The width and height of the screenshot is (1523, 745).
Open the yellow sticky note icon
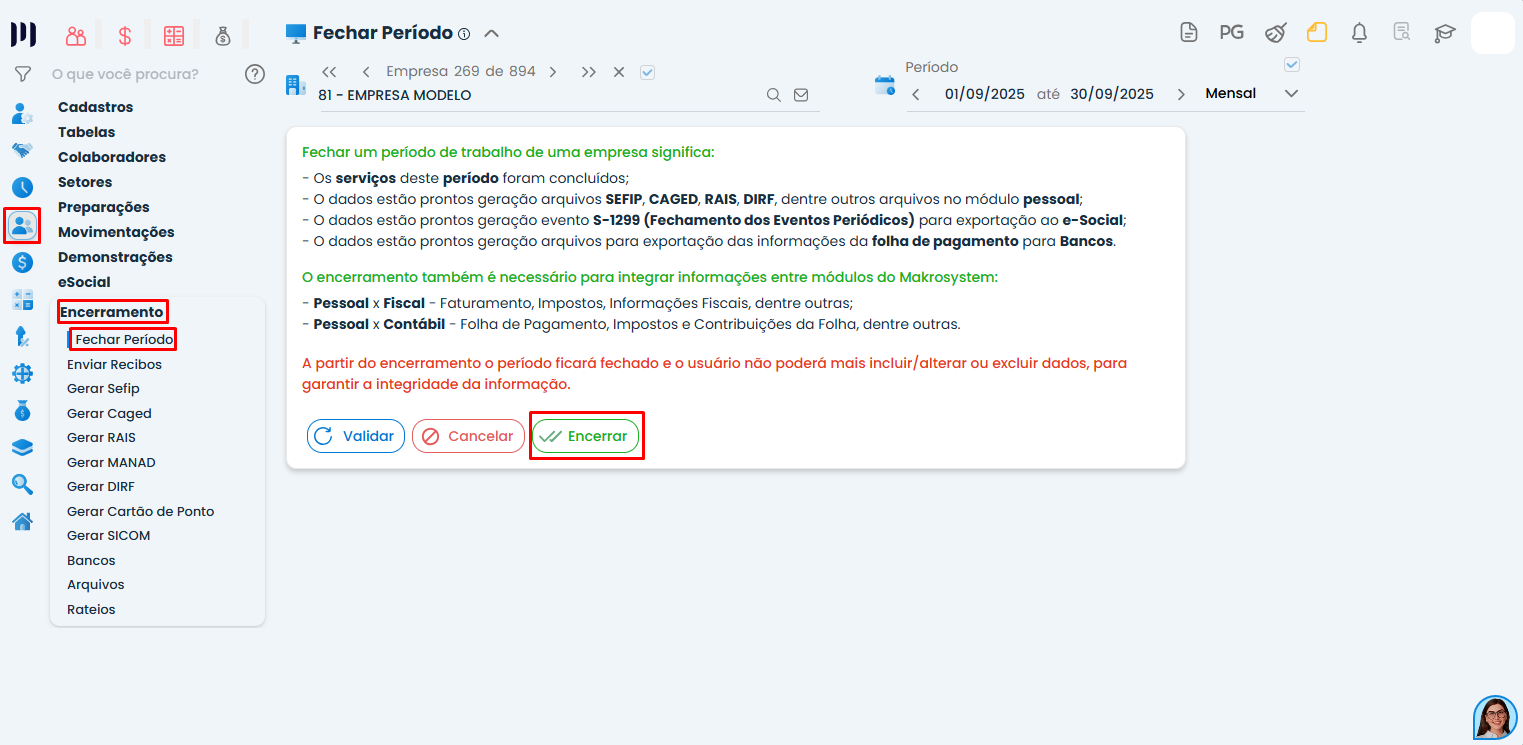tap(1317, 32)
